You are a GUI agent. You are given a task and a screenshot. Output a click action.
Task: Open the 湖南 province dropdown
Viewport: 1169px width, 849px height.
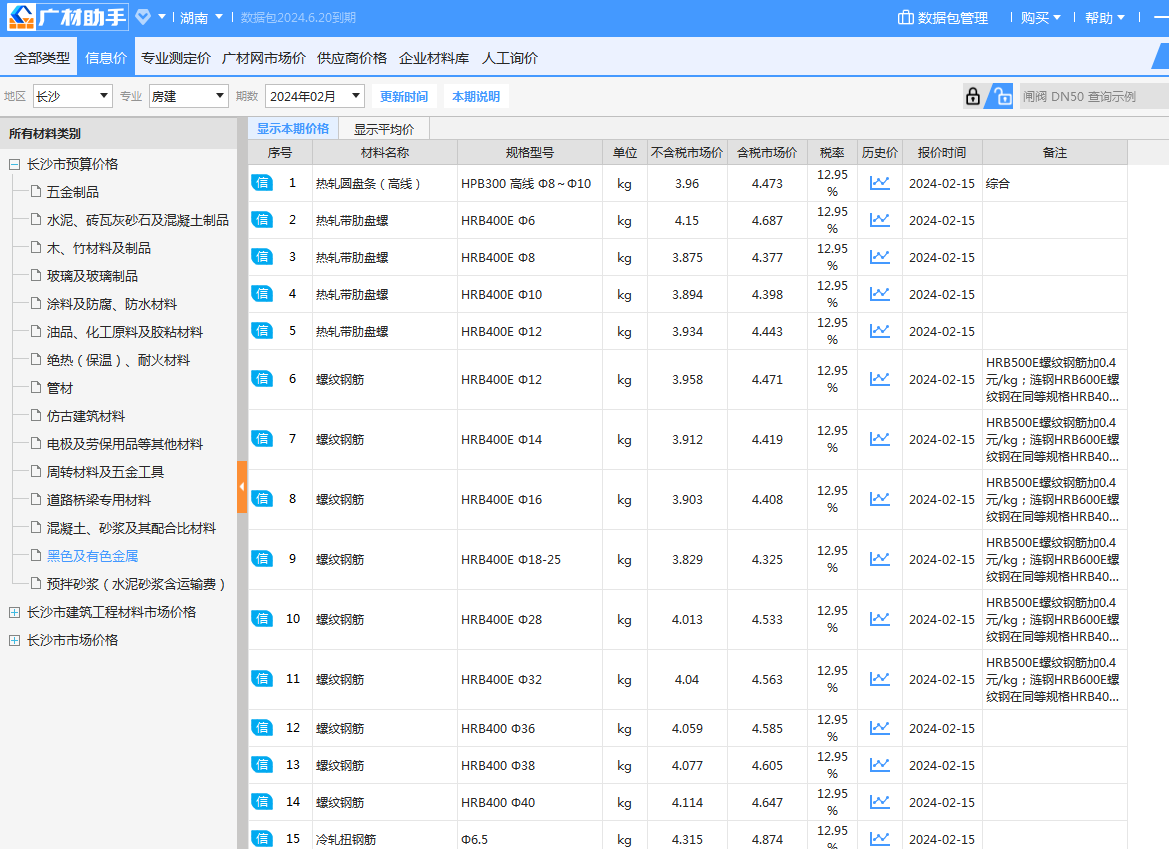tap(201, 17)
